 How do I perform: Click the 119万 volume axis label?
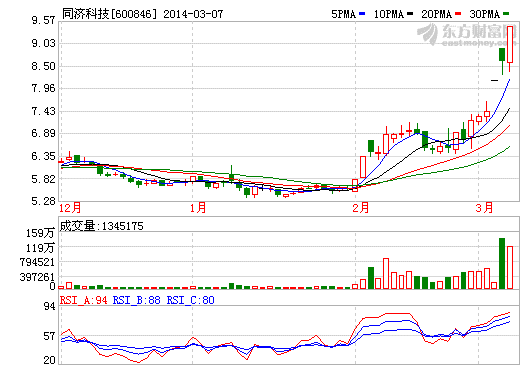(x=40, y=248)
